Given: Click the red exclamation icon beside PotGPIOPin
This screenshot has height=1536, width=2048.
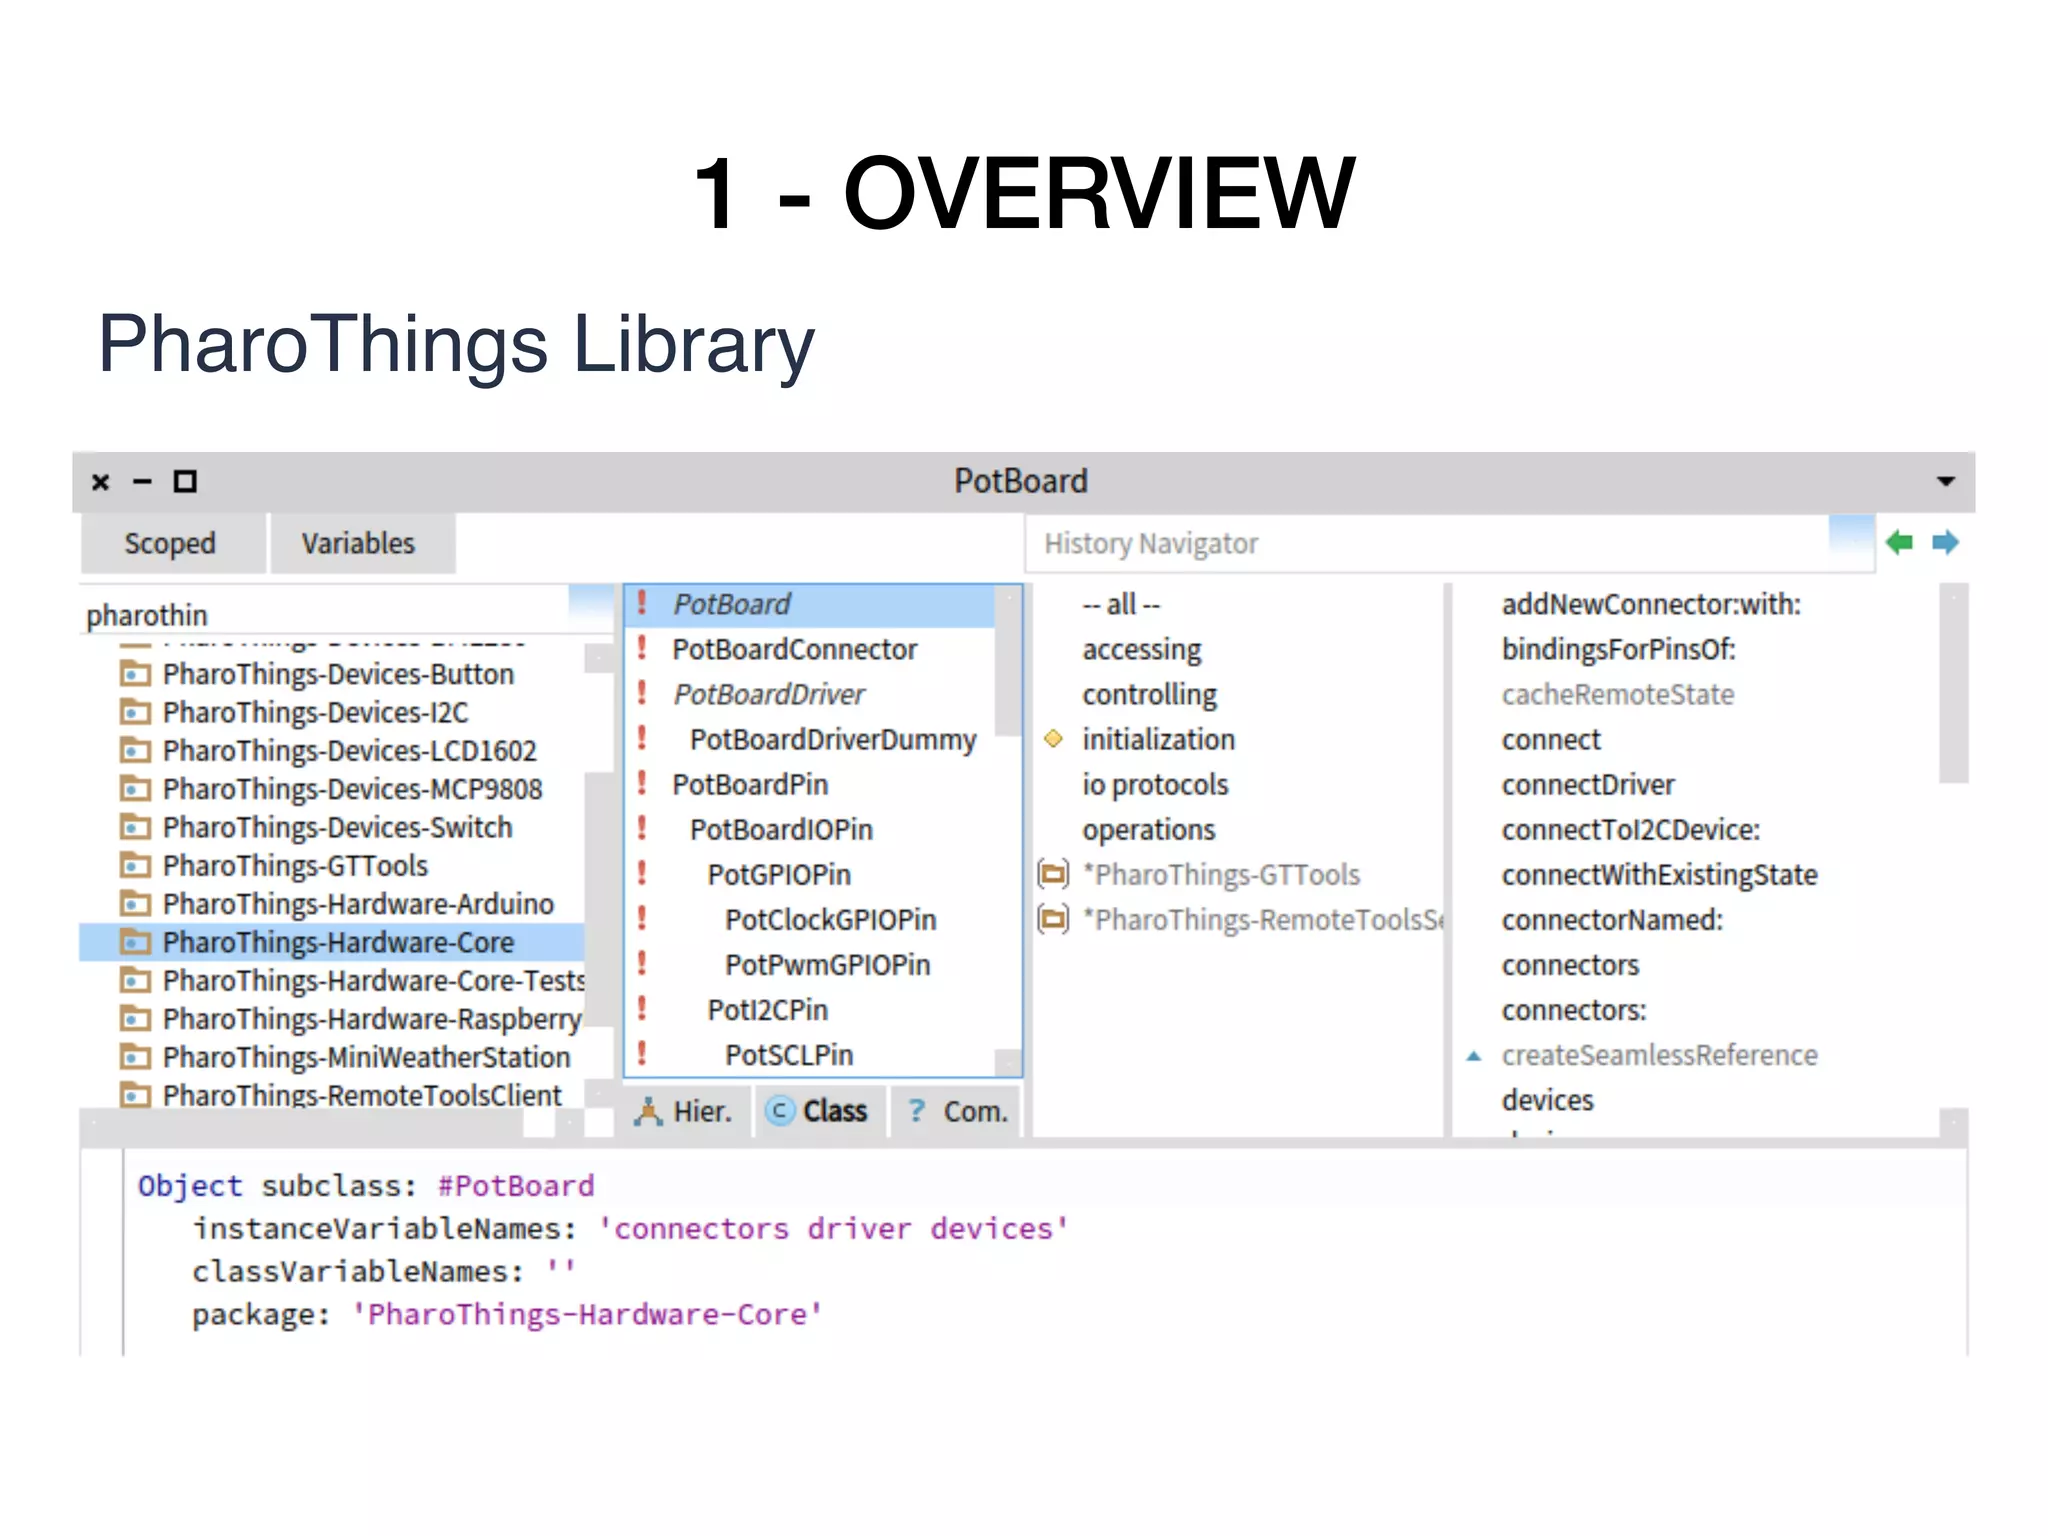Looking at the screenshot, I should (642, 873).
